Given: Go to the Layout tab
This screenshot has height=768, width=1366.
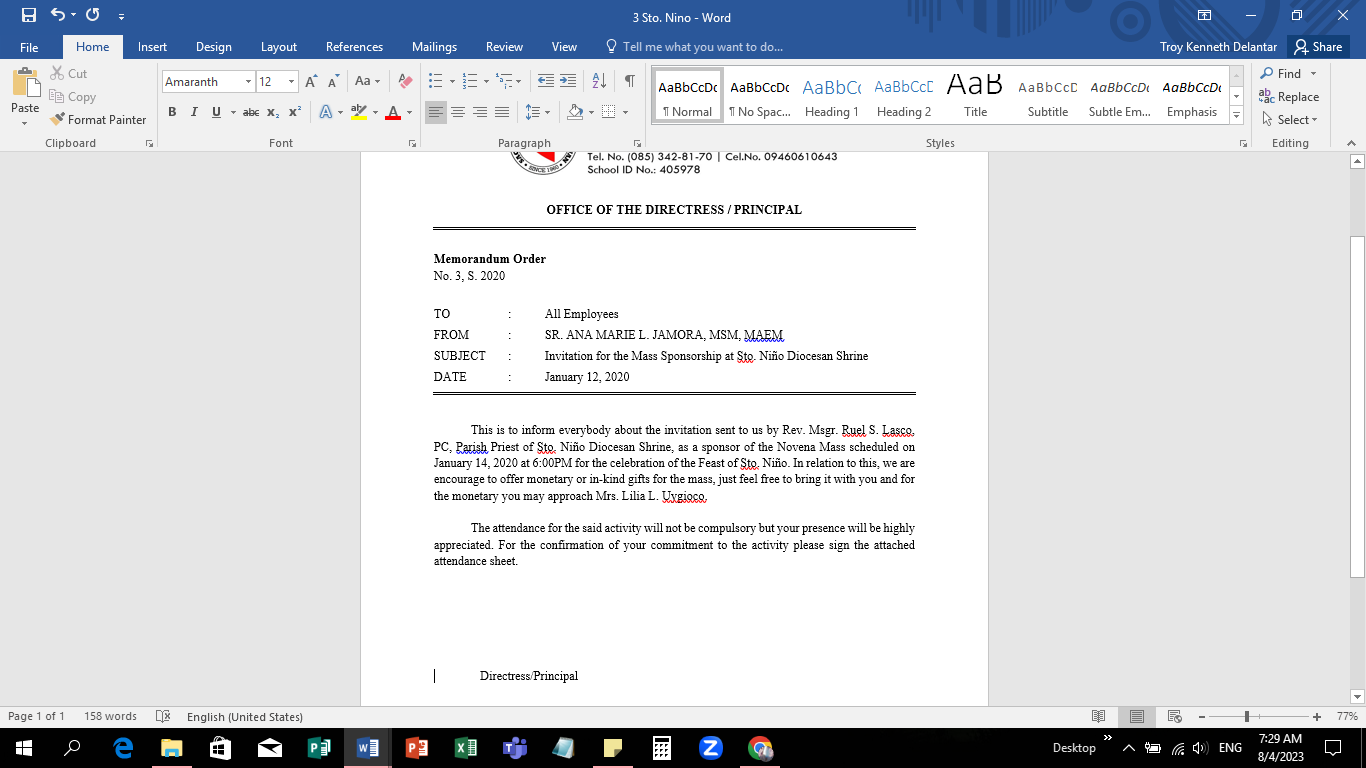Looking at the screenshot, I should tap(279, 47).
